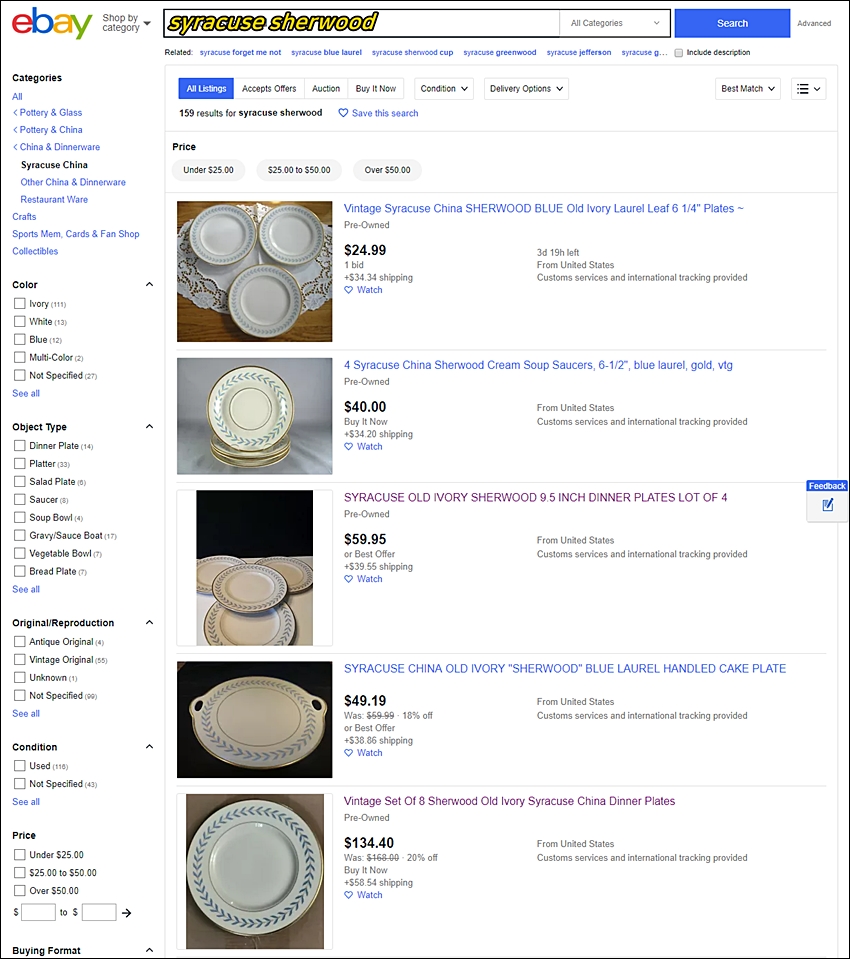Click the Save this search heart icon
This screenshot has width=850, height=959.
coord(343,113)
